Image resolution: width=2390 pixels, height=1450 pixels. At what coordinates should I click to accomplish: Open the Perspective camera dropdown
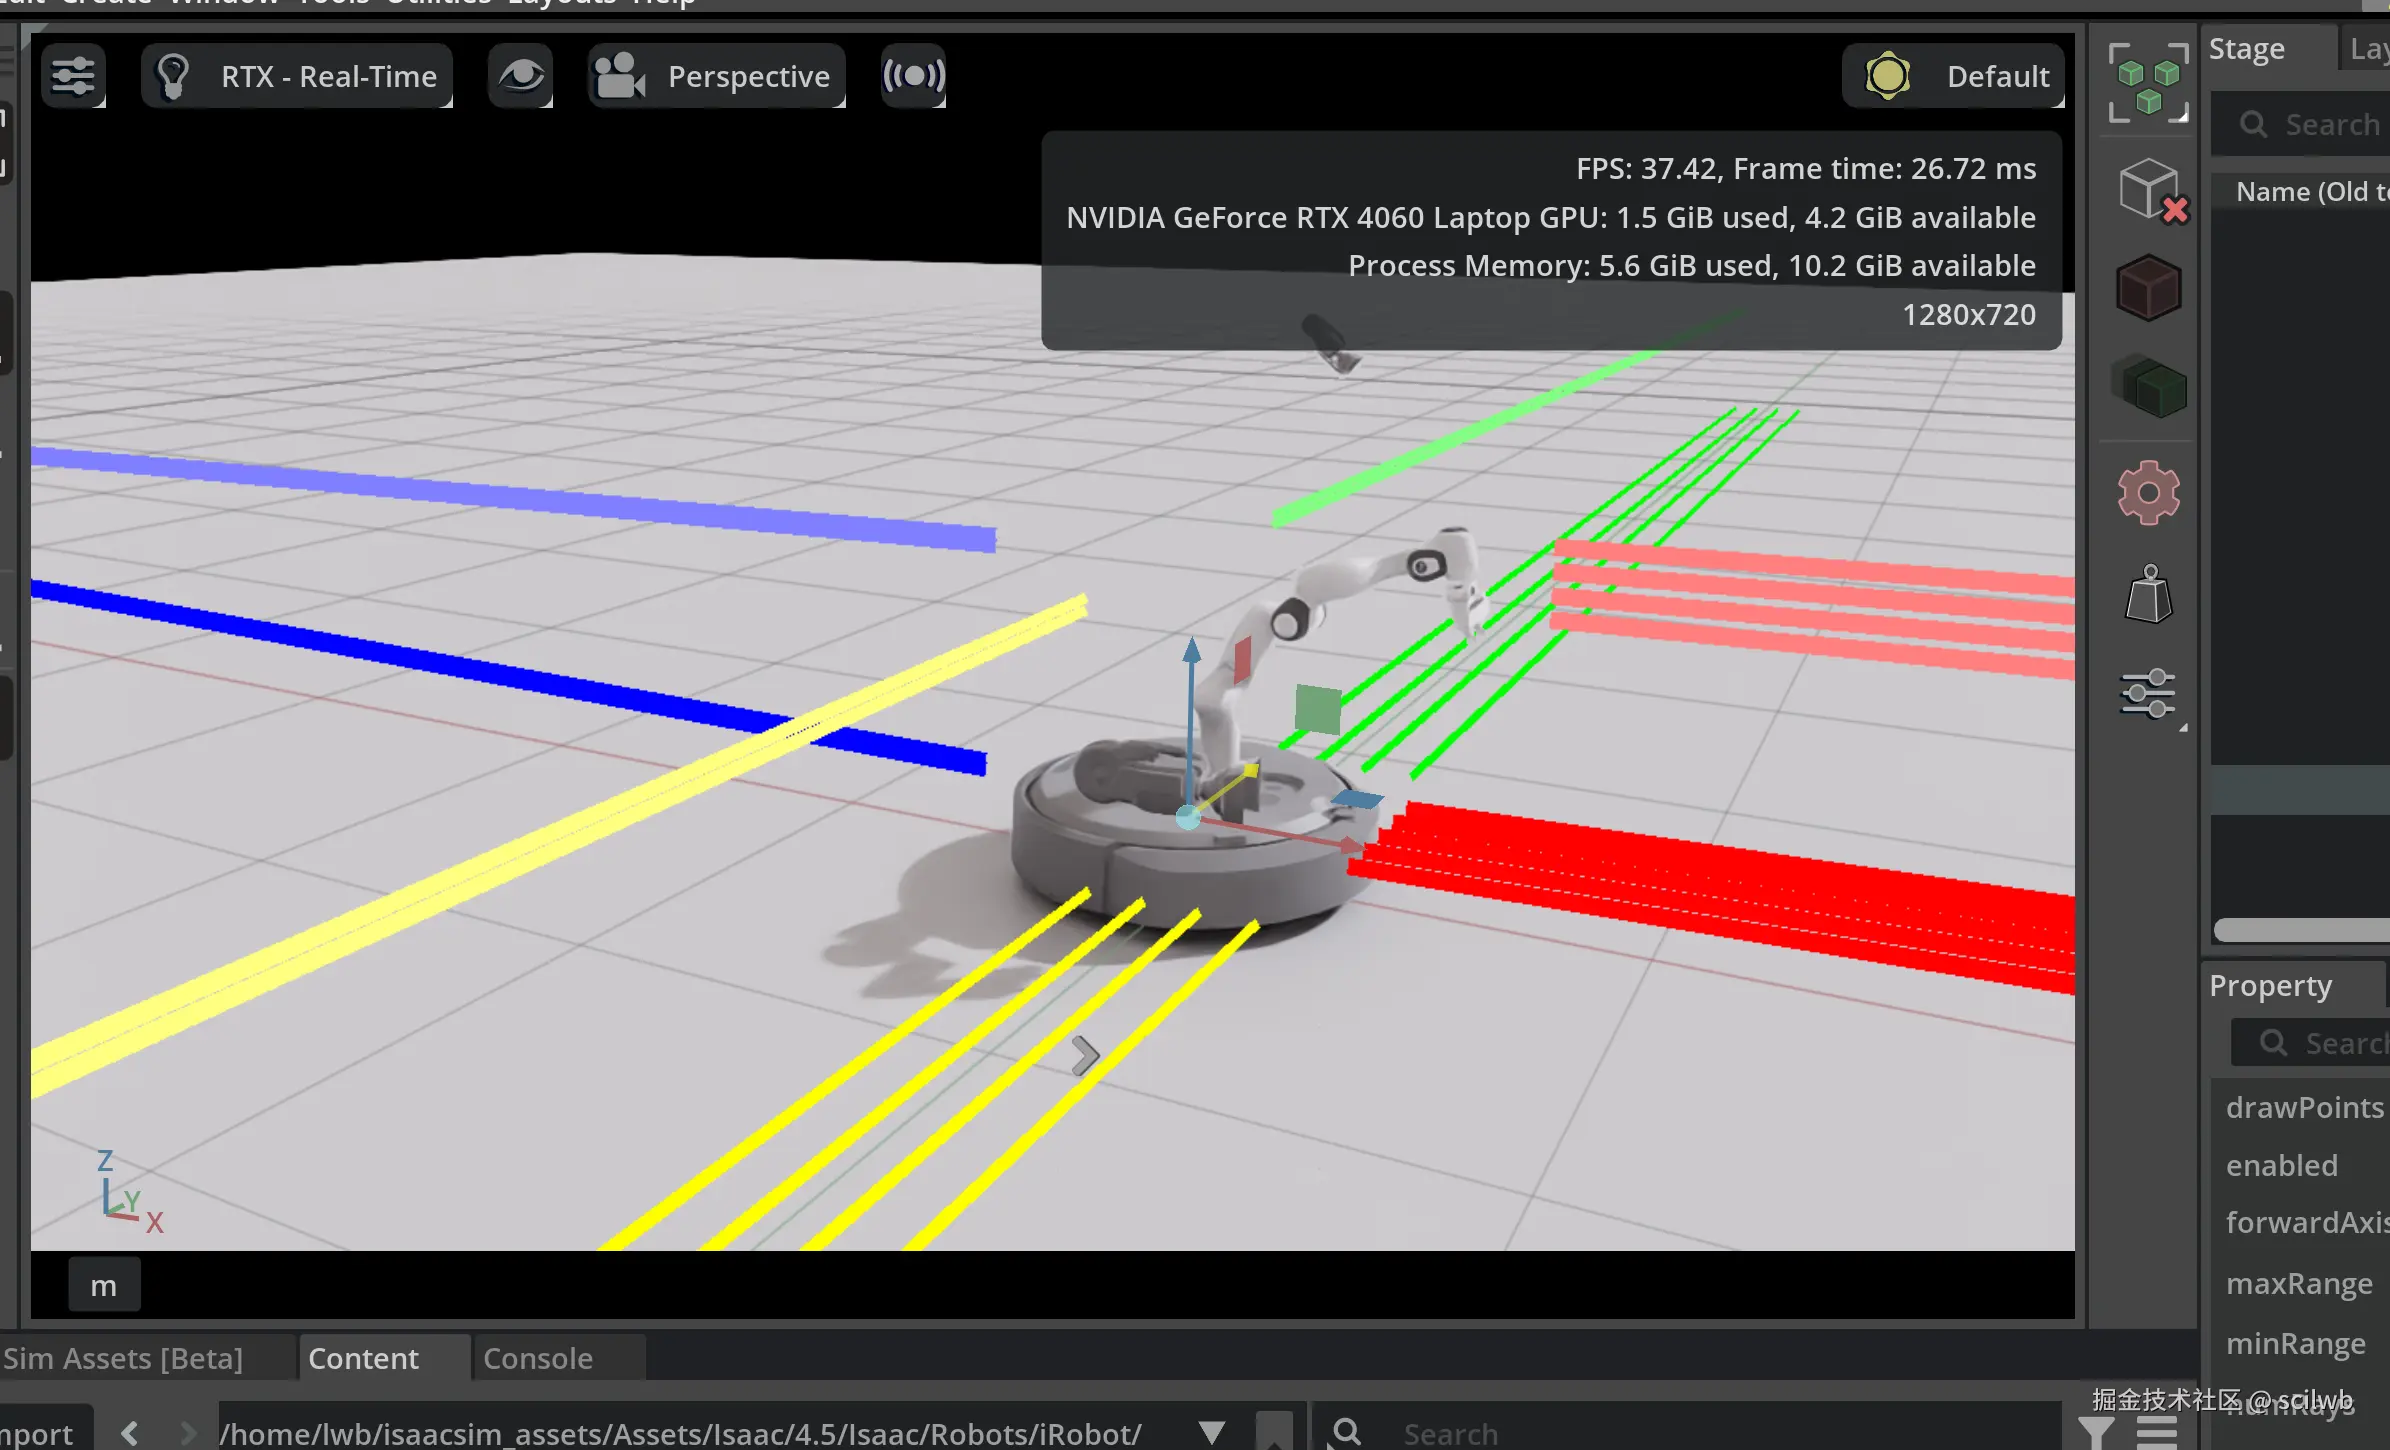(716, 76)
